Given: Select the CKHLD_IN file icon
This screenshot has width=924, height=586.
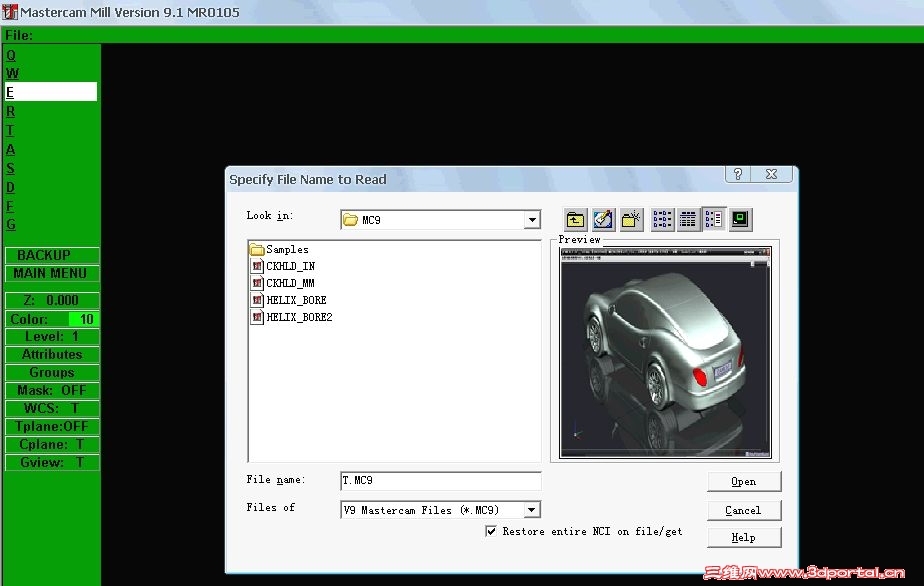Looking at the screenshot, I should [257, 266].
